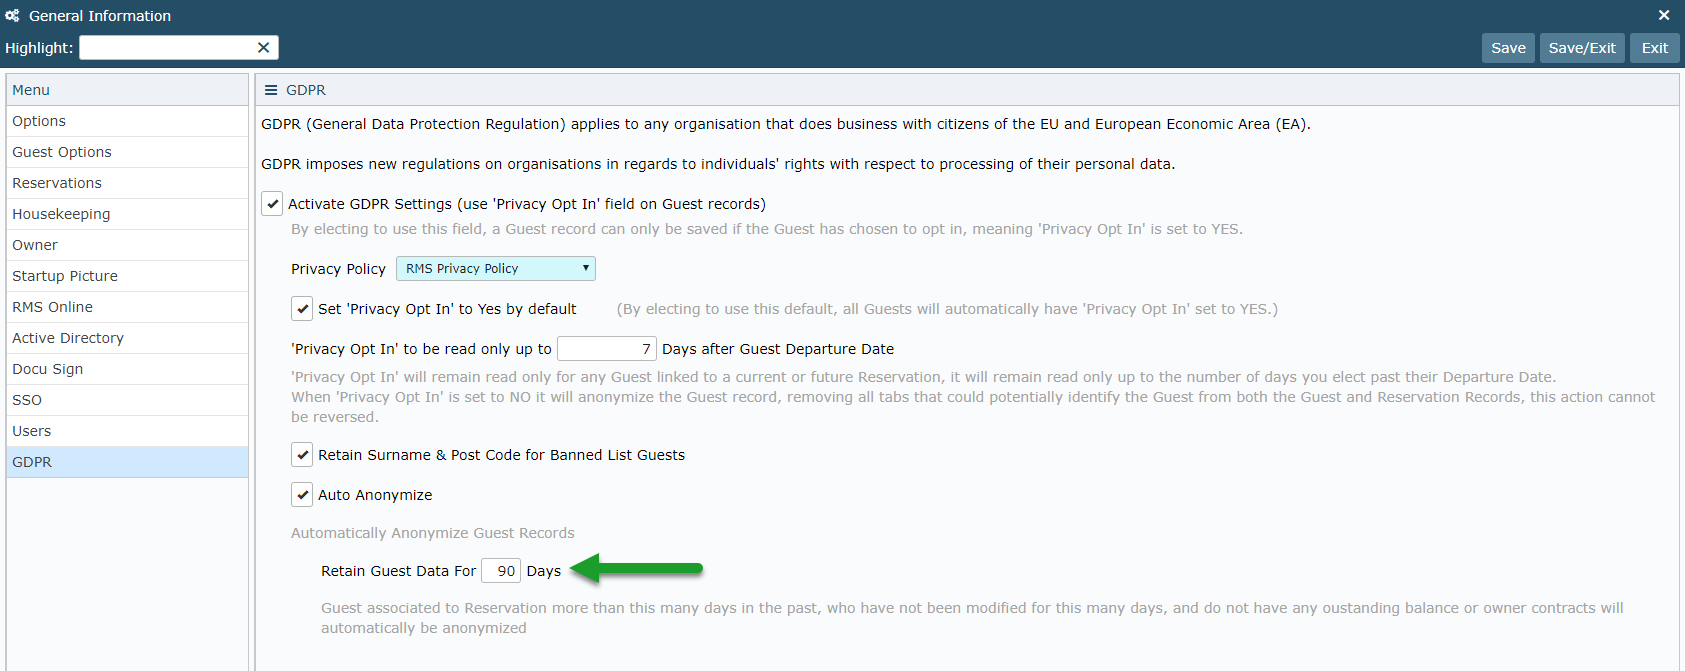Uncheck Retain Surname & Post Code checkbox

(x=302, y=455)
